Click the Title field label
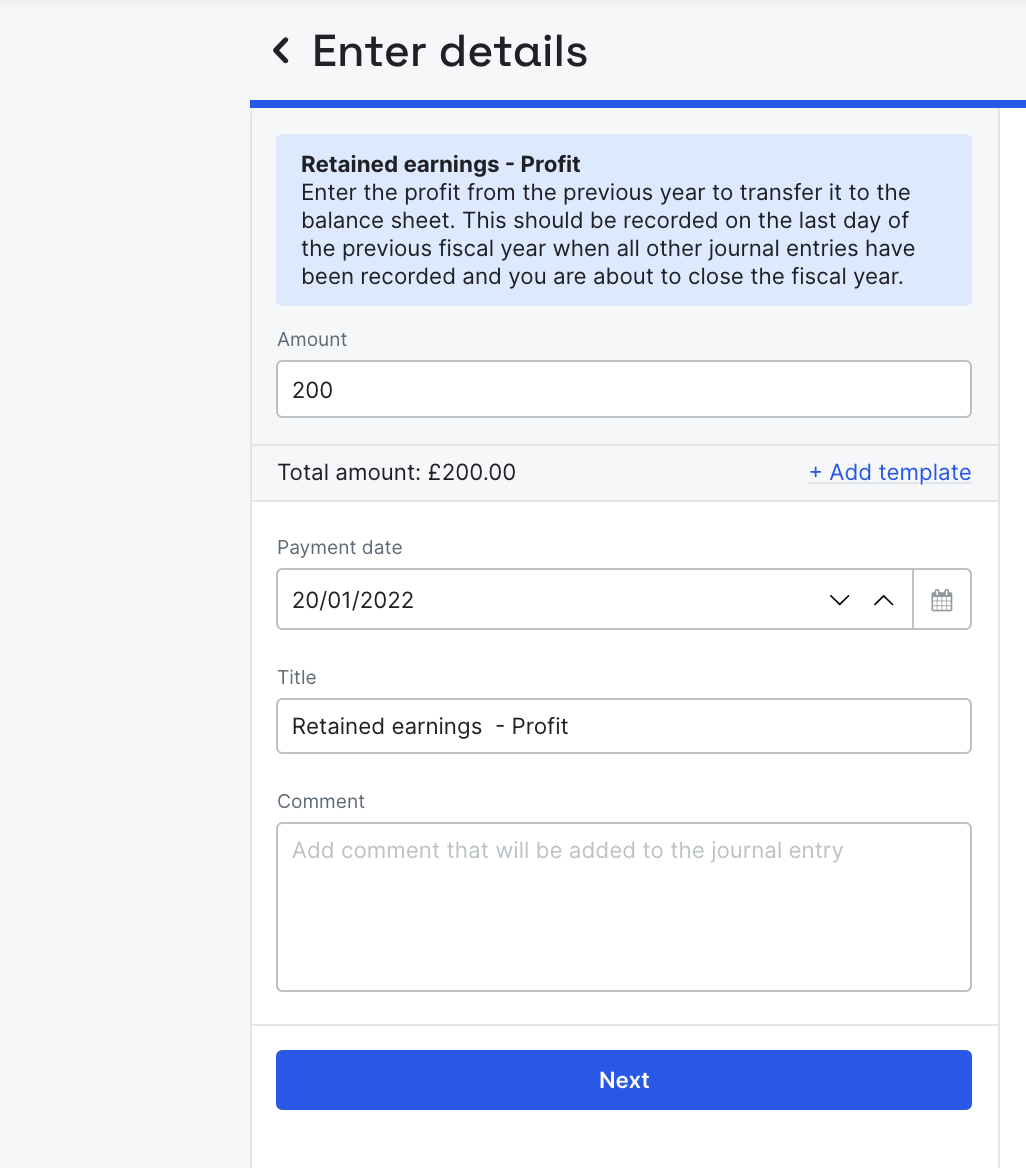The height and width of the screenshot is (1168, 1026). pos(297,677)
